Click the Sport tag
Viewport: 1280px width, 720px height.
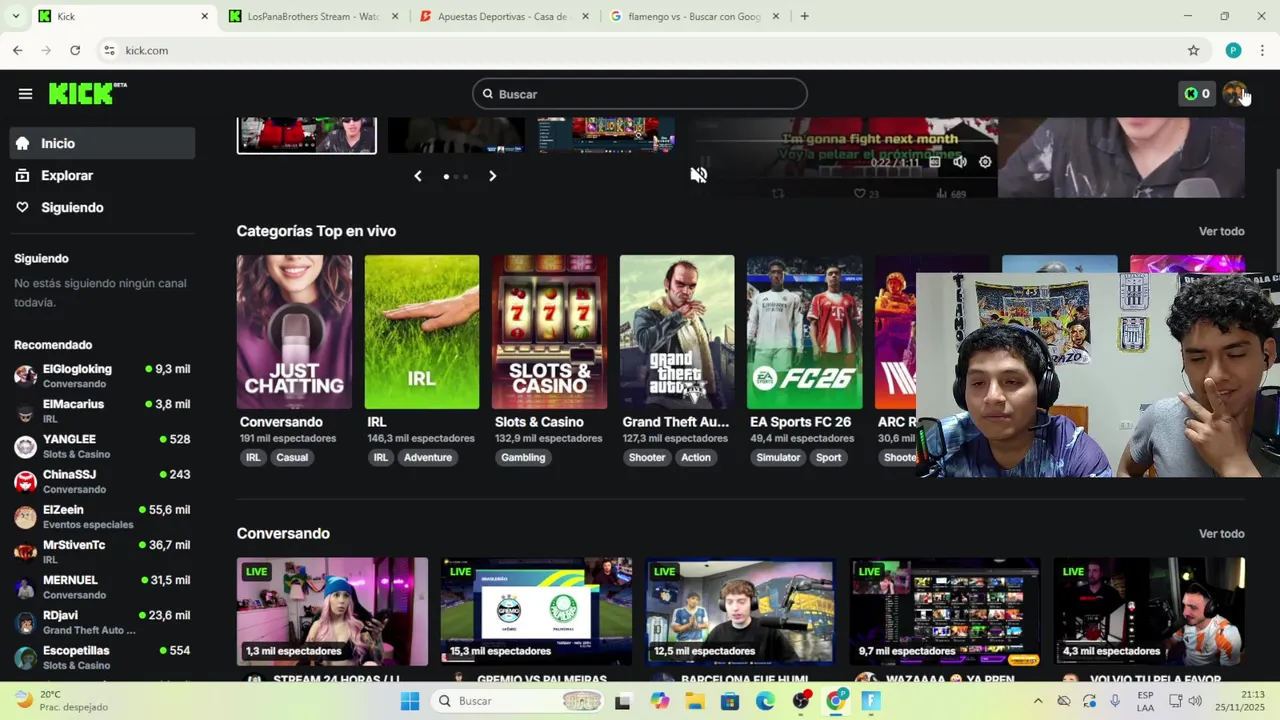(x=829, y=458)
